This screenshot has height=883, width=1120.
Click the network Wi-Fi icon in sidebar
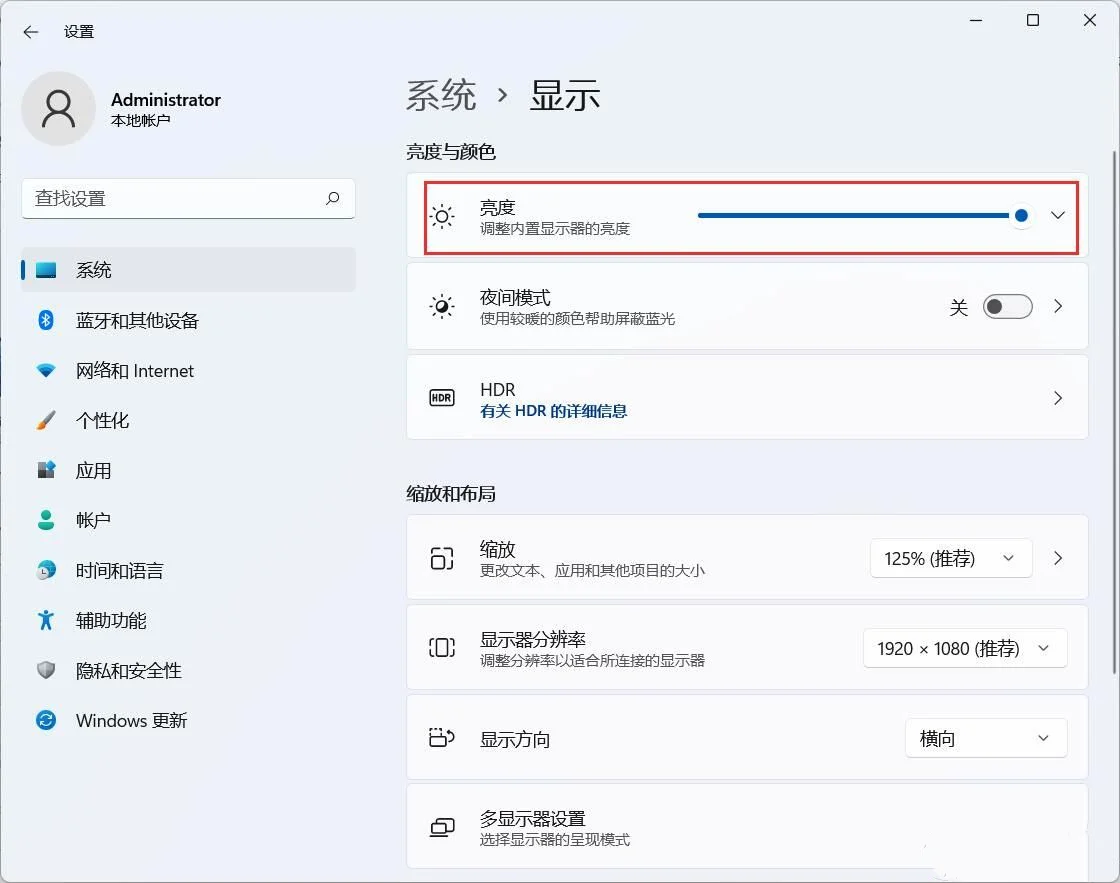[46, 370]
